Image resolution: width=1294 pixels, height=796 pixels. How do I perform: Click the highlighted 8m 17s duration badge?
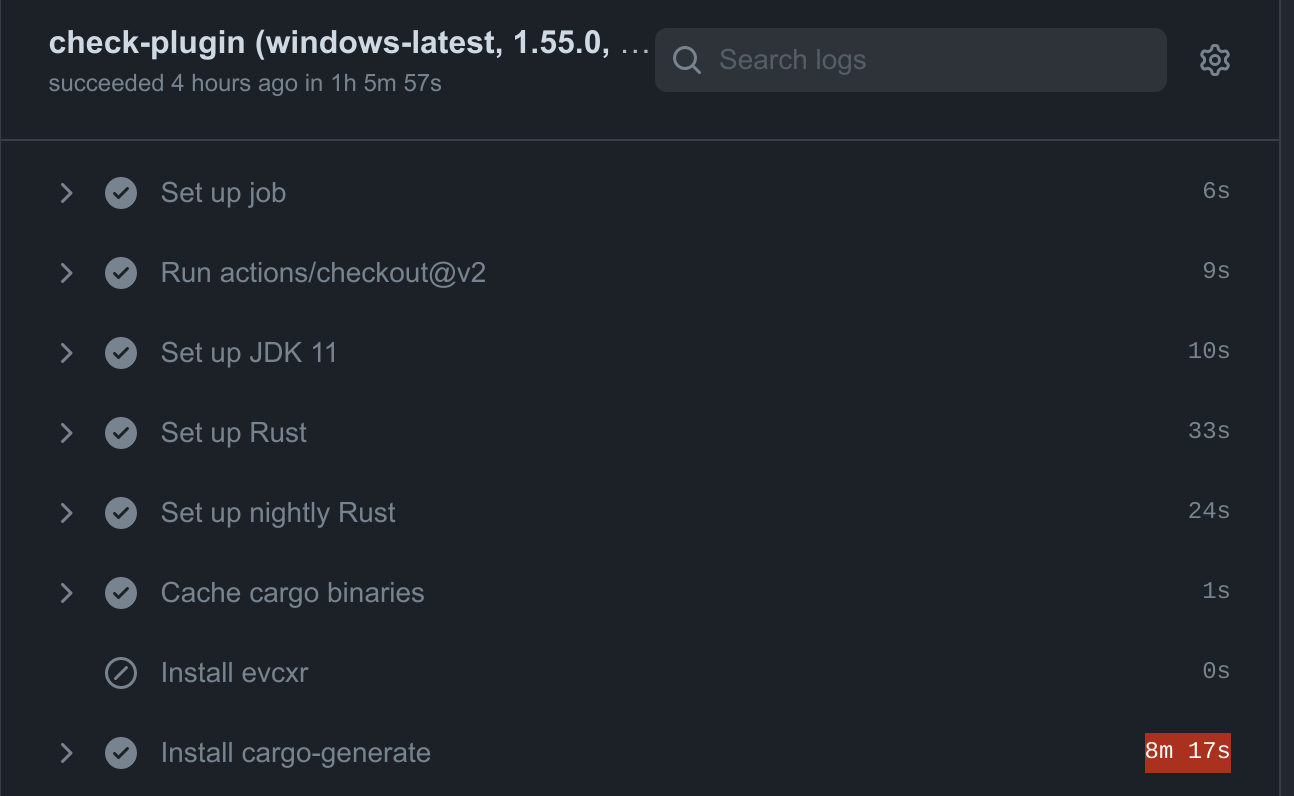click(x=1187, y=752)
